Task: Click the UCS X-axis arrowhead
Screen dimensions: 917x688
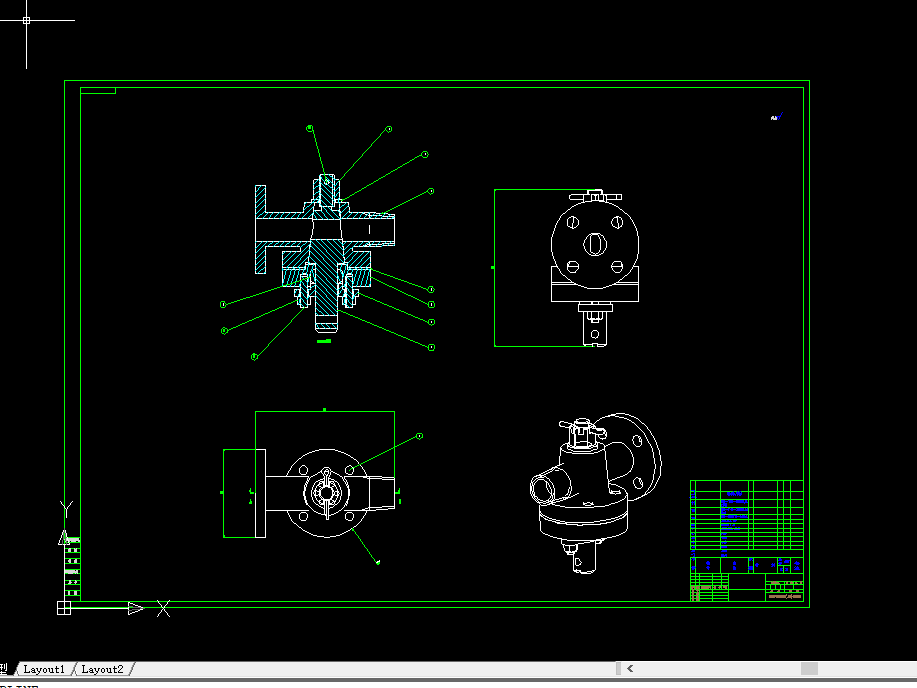Action: click(136, 608)
